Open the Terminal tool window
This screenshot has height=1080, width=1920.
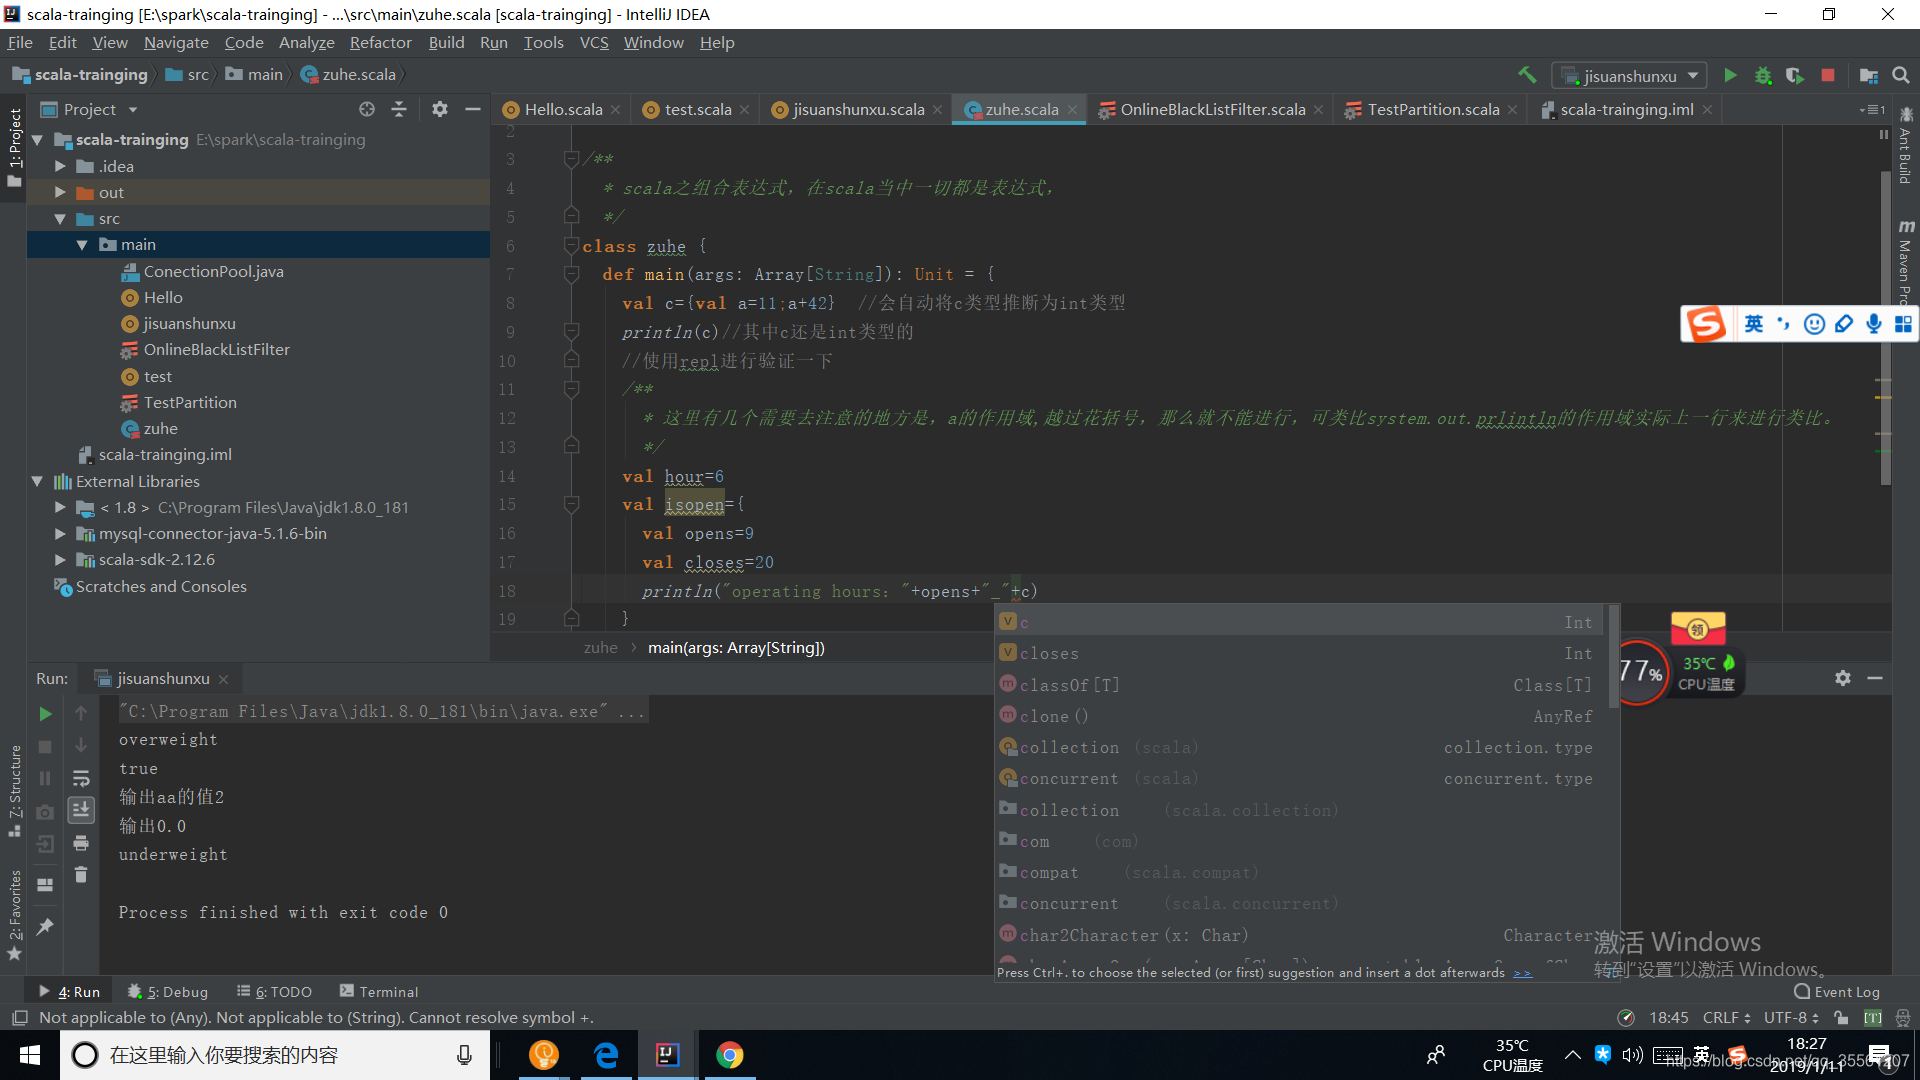point(379,991)
